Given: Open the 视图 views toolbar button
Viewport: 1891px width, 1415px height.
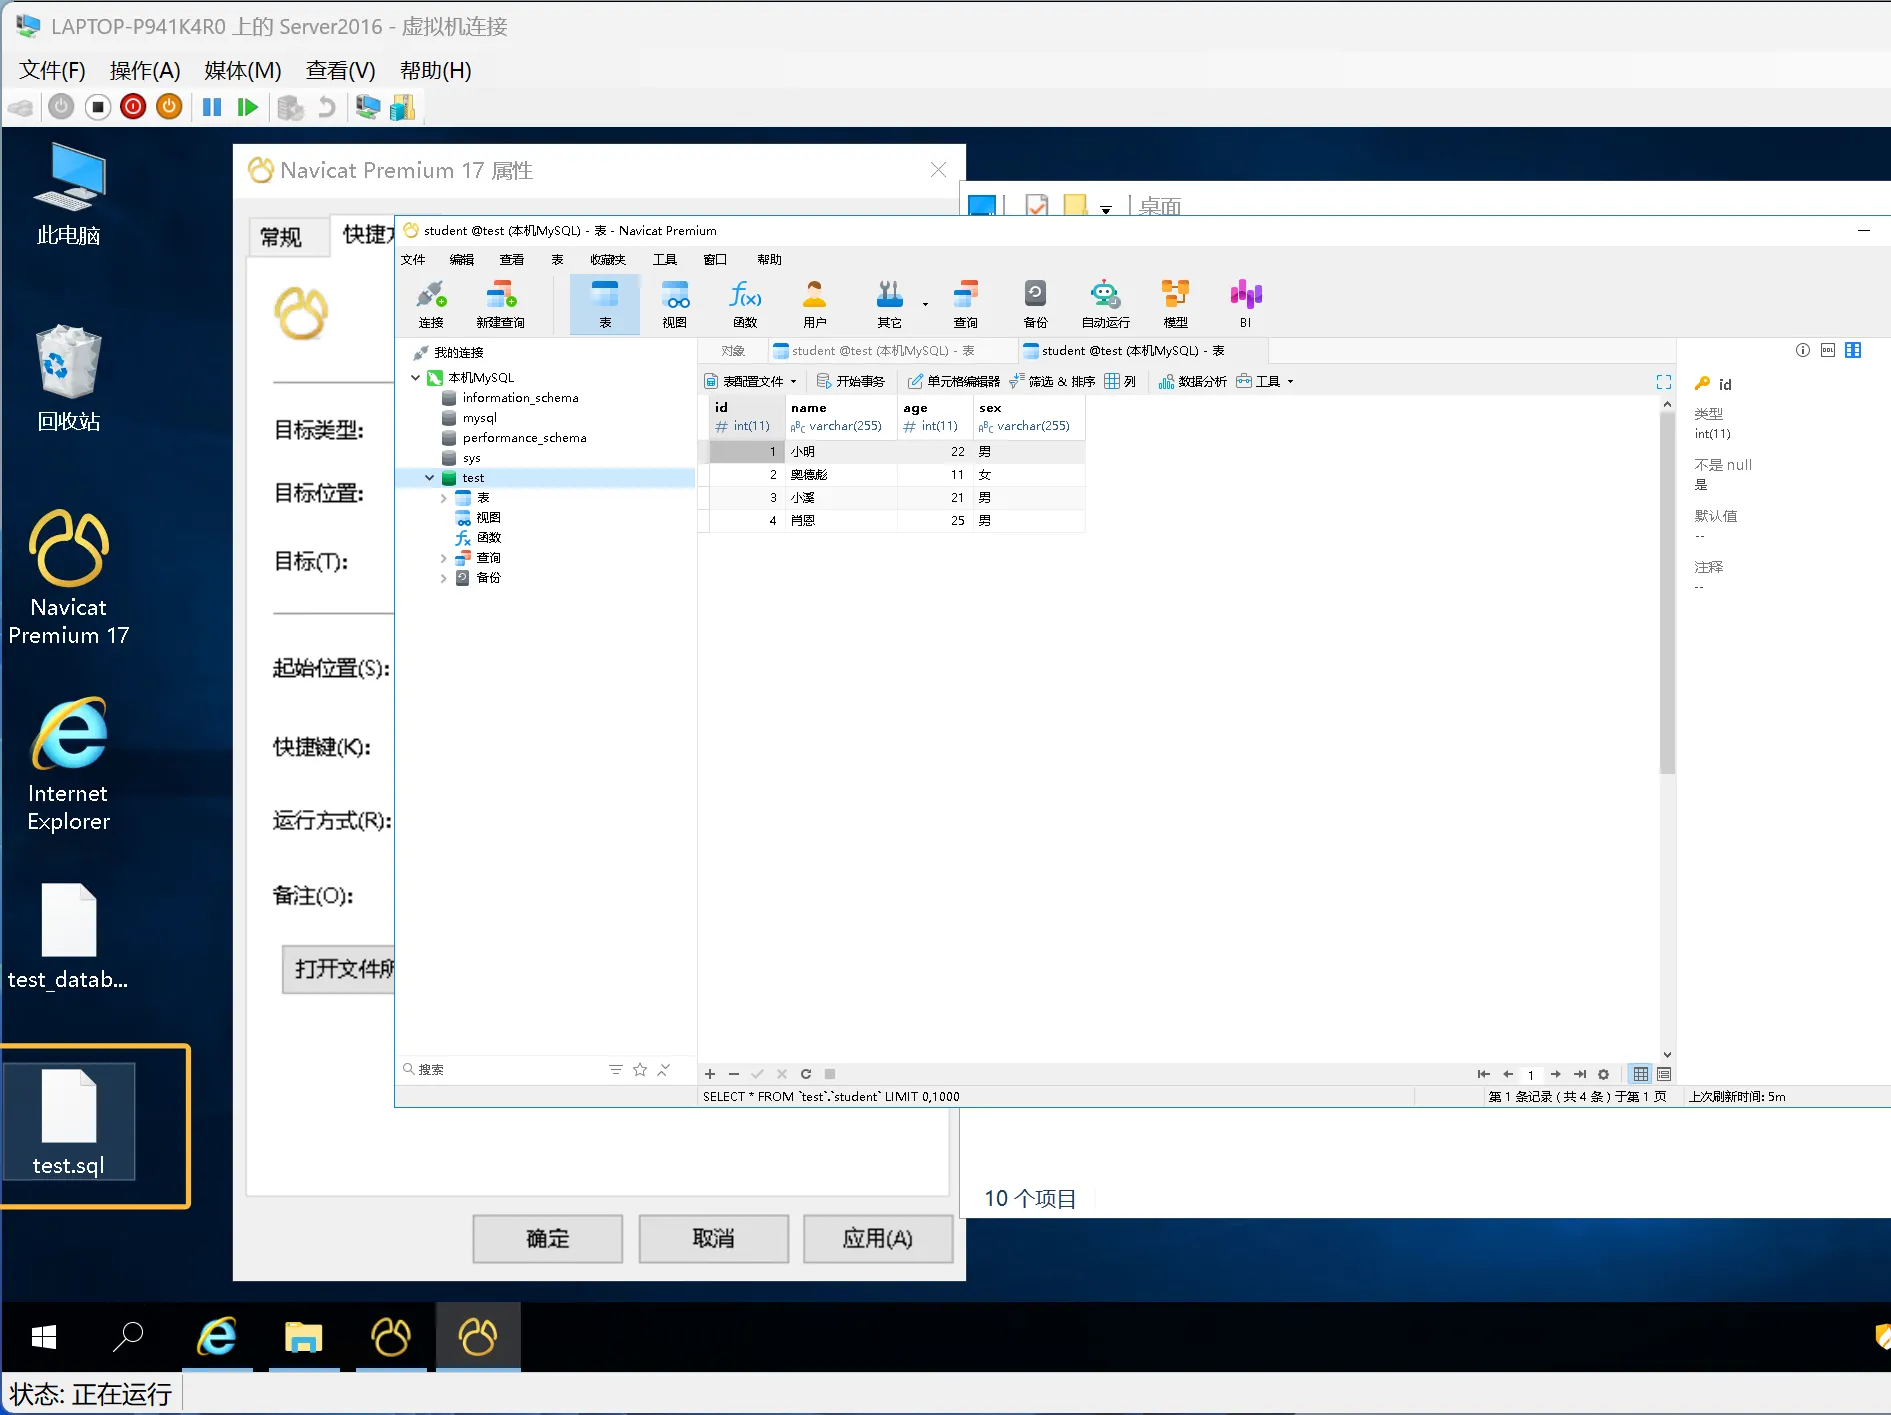Looking at the screenshot, I should pos(675,304).
